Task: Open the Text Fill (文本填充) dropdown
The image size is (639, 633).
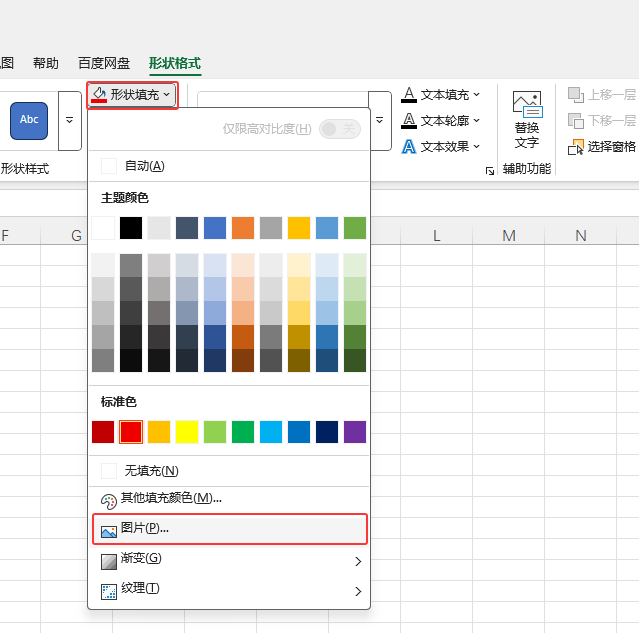Action: [x=440, y=95]
